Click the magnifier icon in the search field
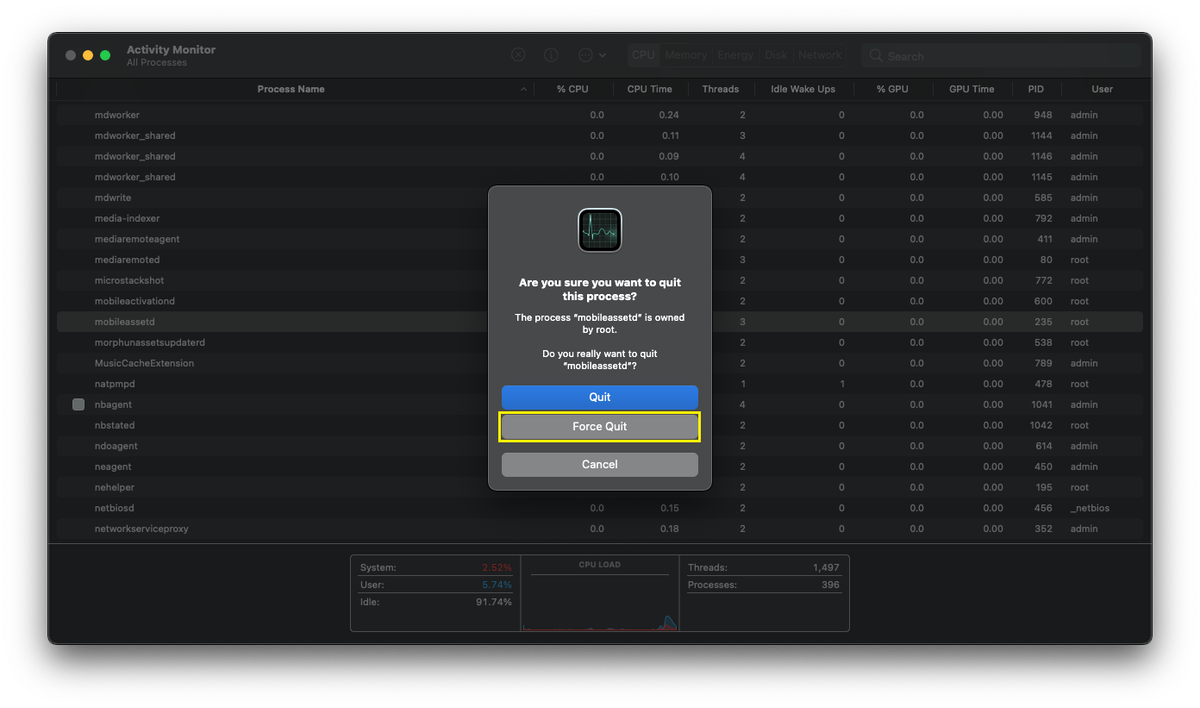This screenshot has height=708, width=1200. point(874,55)
